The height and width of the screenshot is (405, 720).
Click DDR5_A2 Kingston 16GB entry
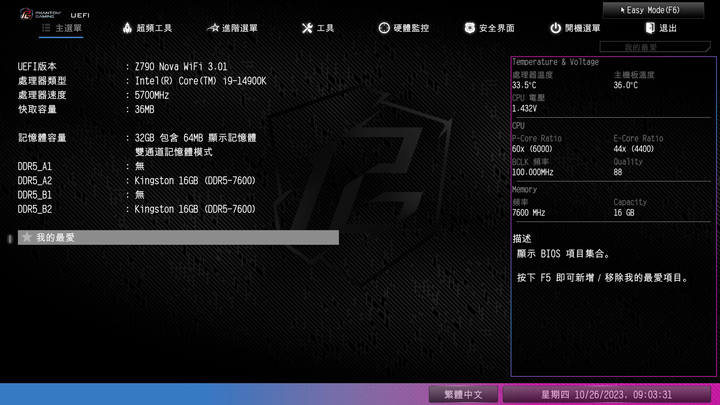(195, 180)
